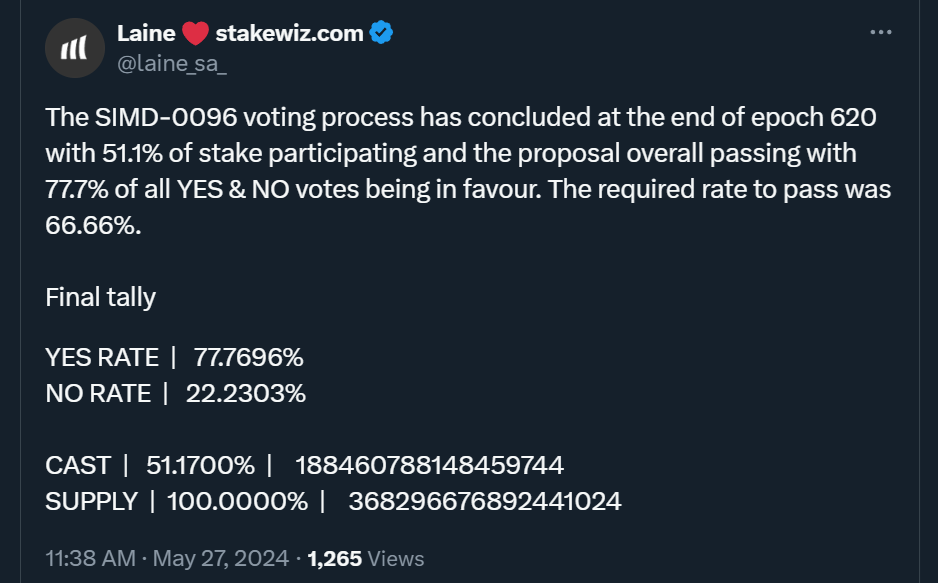The height and width of the screenshot is (583, 938).
Task: Click the 77.7696% yes rate value
Action: (241, 357)
